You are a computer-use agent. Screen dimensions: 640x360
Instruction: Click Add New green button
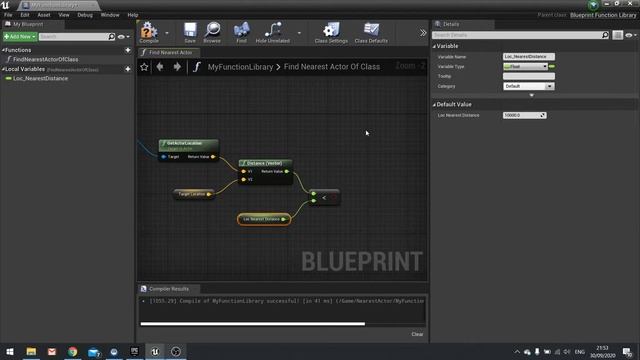(20, 36)
